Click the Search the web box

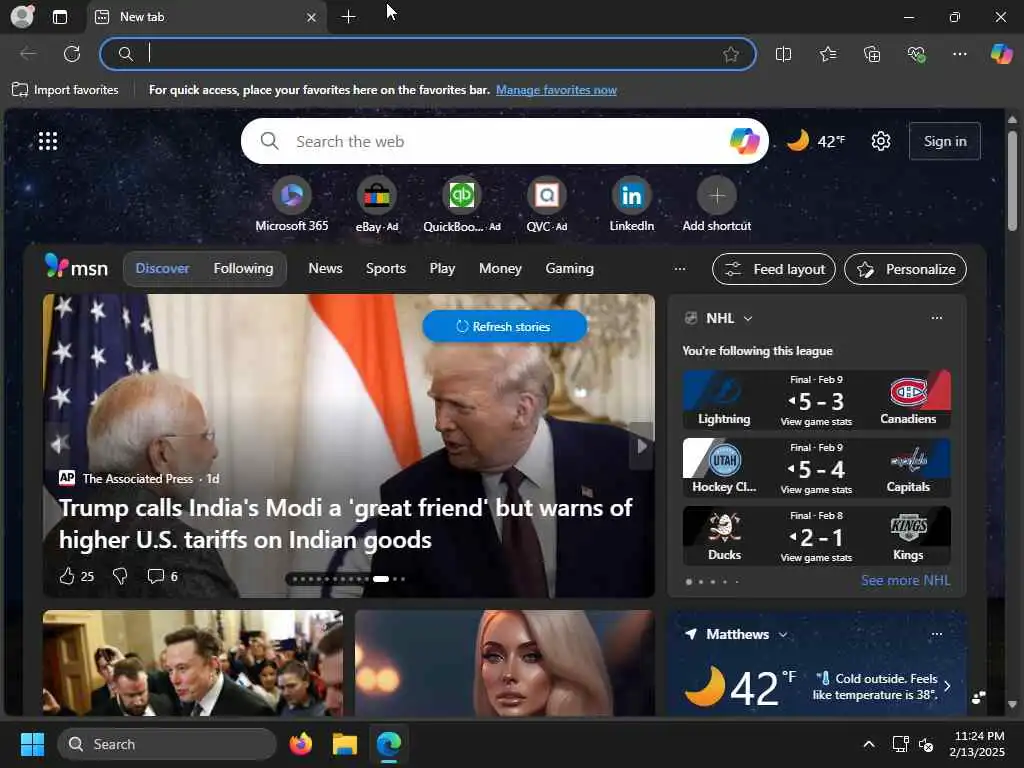tap(504, 141)
